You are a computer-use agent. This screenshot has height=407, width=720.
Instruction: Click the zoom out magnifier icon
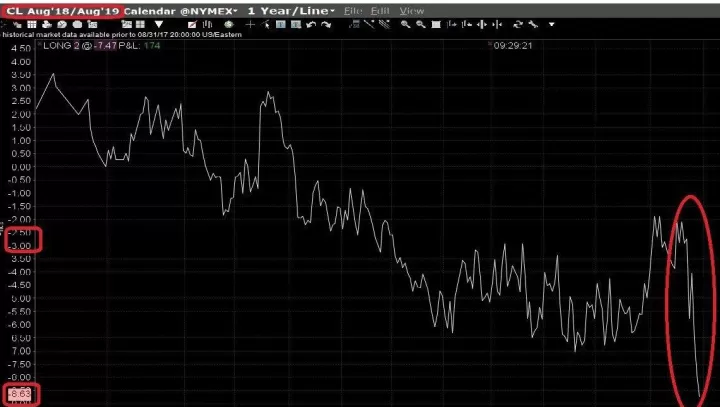click(421, 24)
